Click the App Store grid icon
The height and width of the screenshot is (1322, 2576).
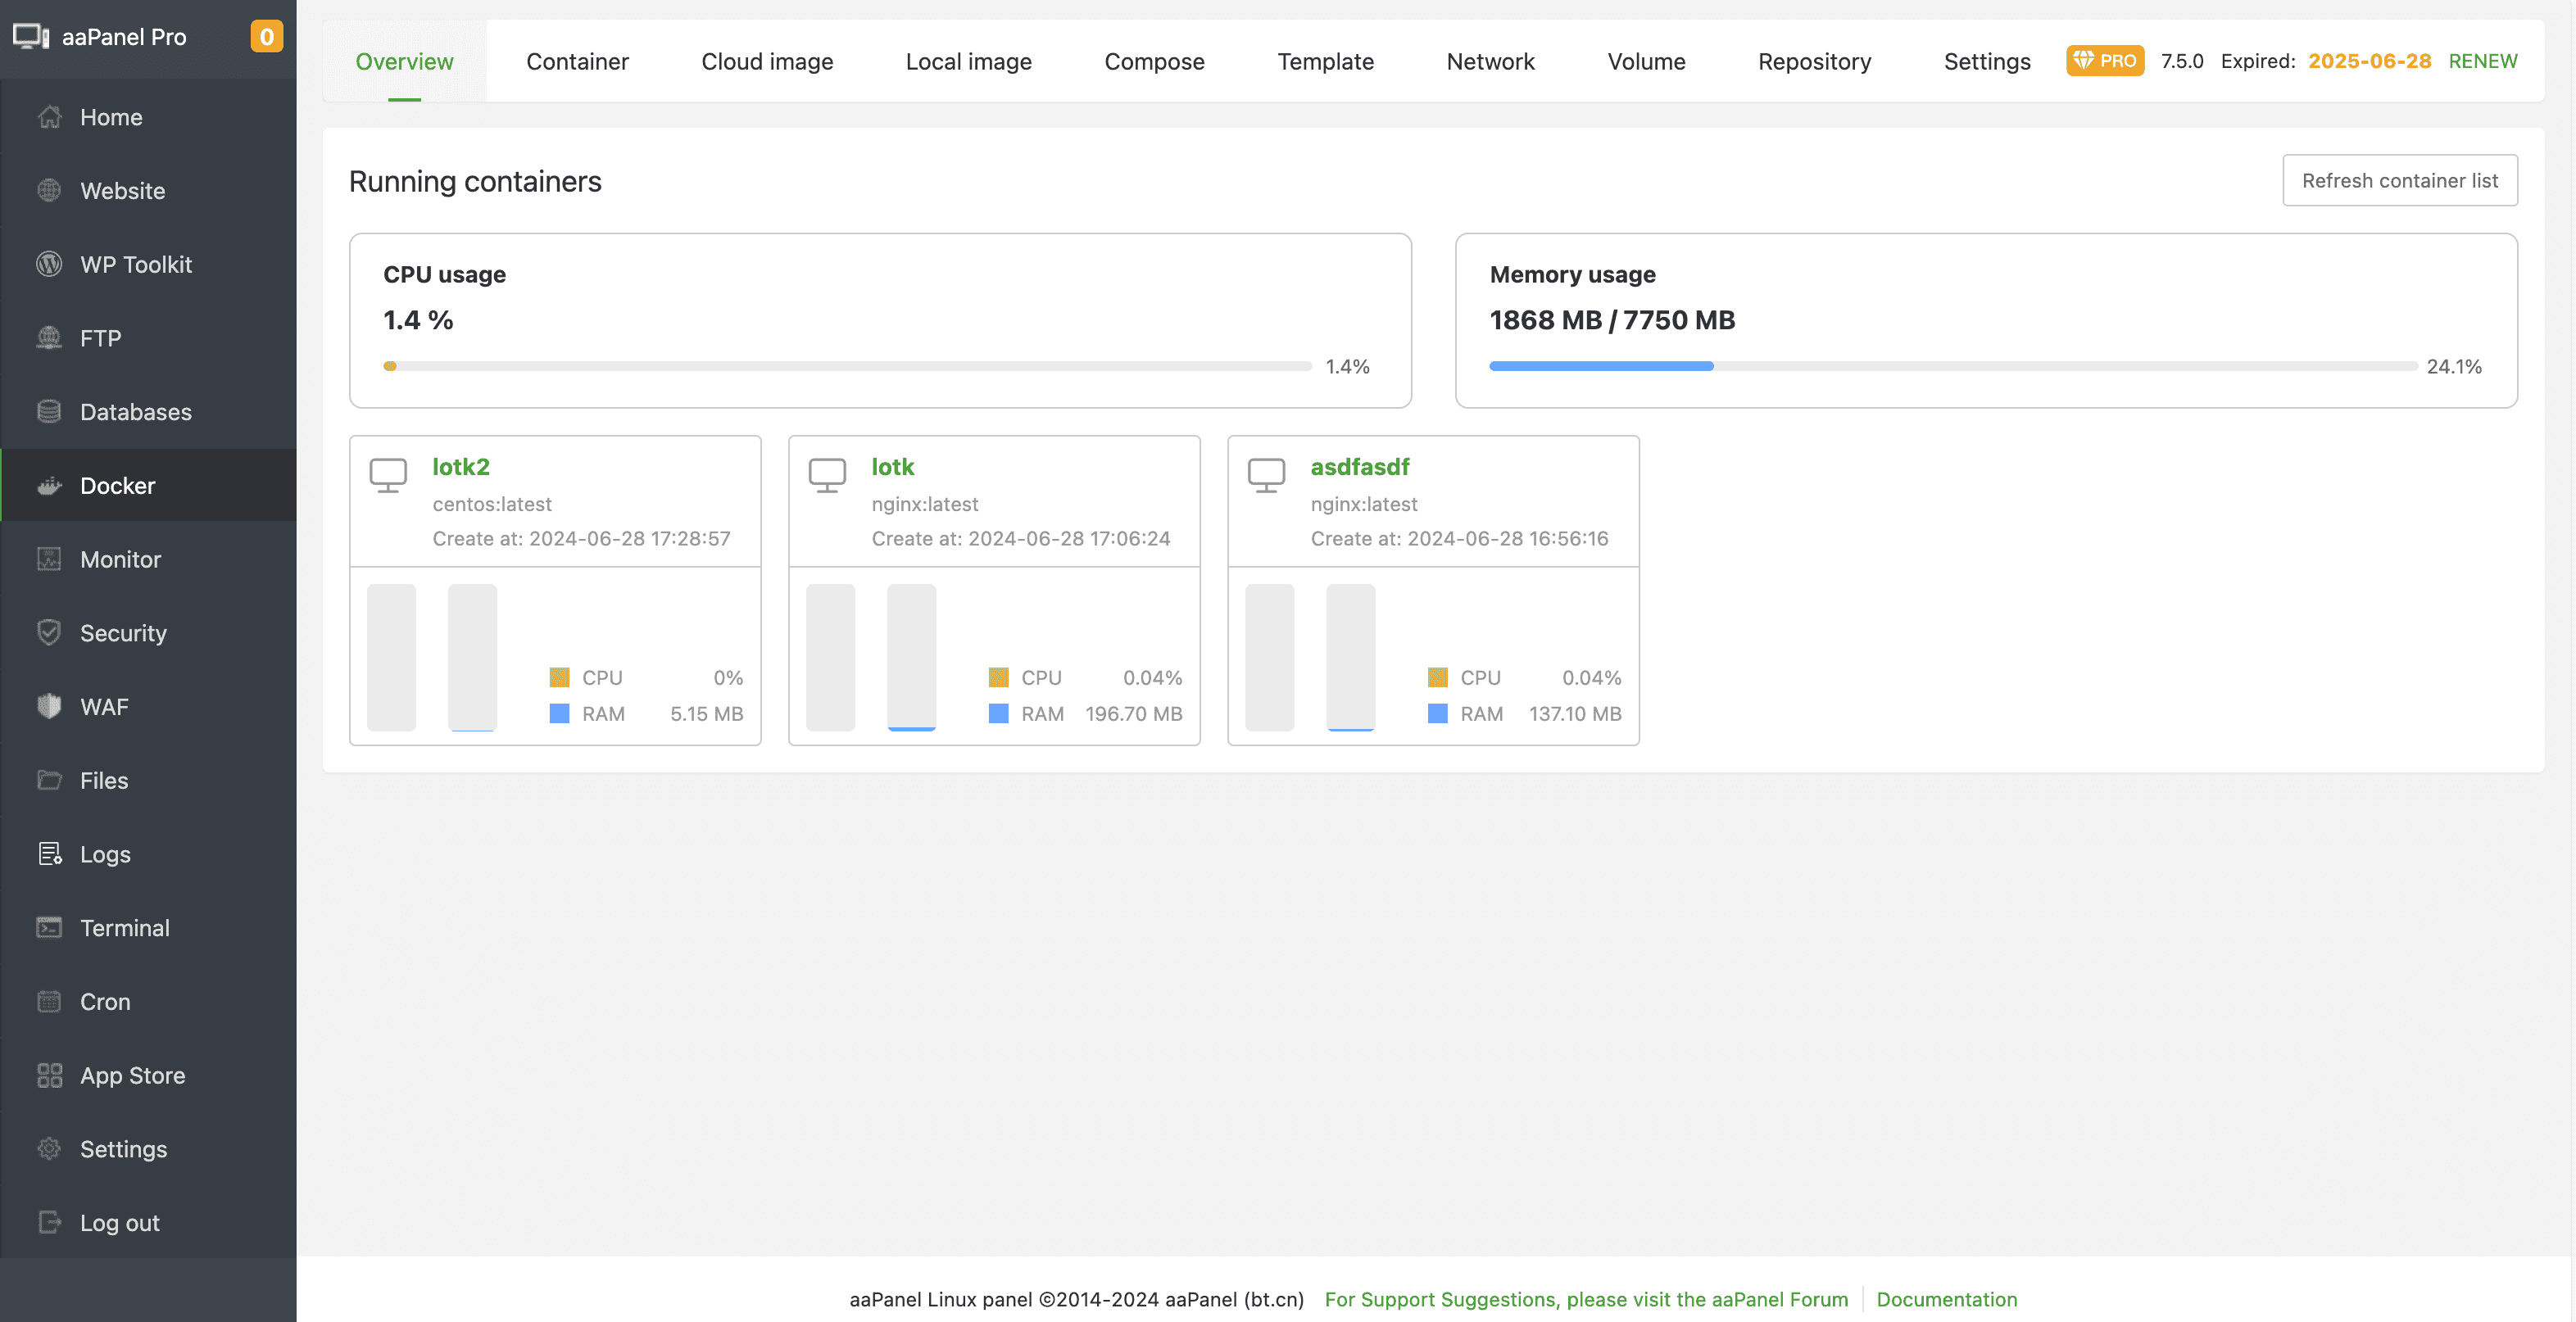pyautogui.click(x=49, y=1075)
